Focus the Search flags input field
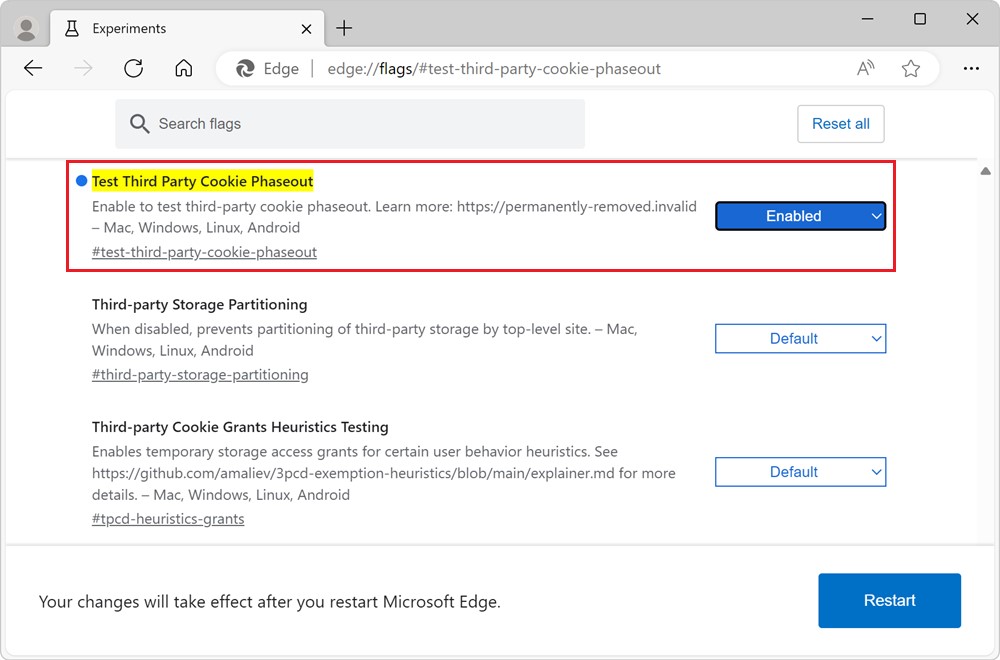The image size is (1000, 660). tap(350, 124)
